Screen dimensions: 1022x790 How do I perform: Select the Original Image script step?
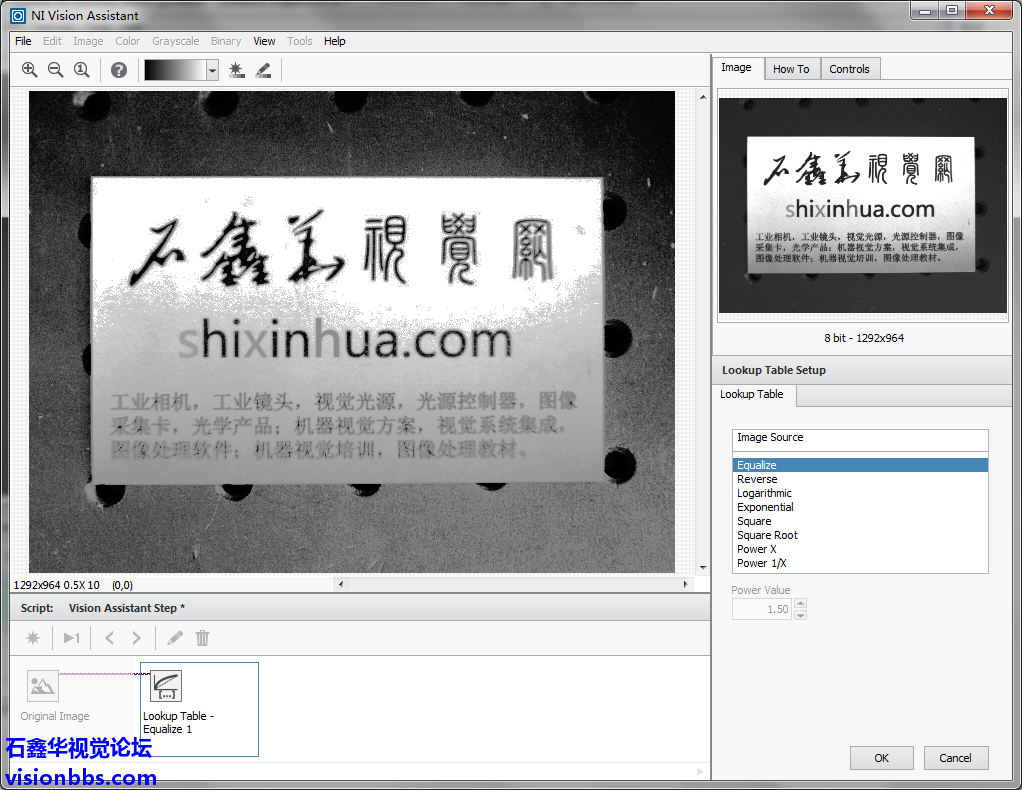43,686
